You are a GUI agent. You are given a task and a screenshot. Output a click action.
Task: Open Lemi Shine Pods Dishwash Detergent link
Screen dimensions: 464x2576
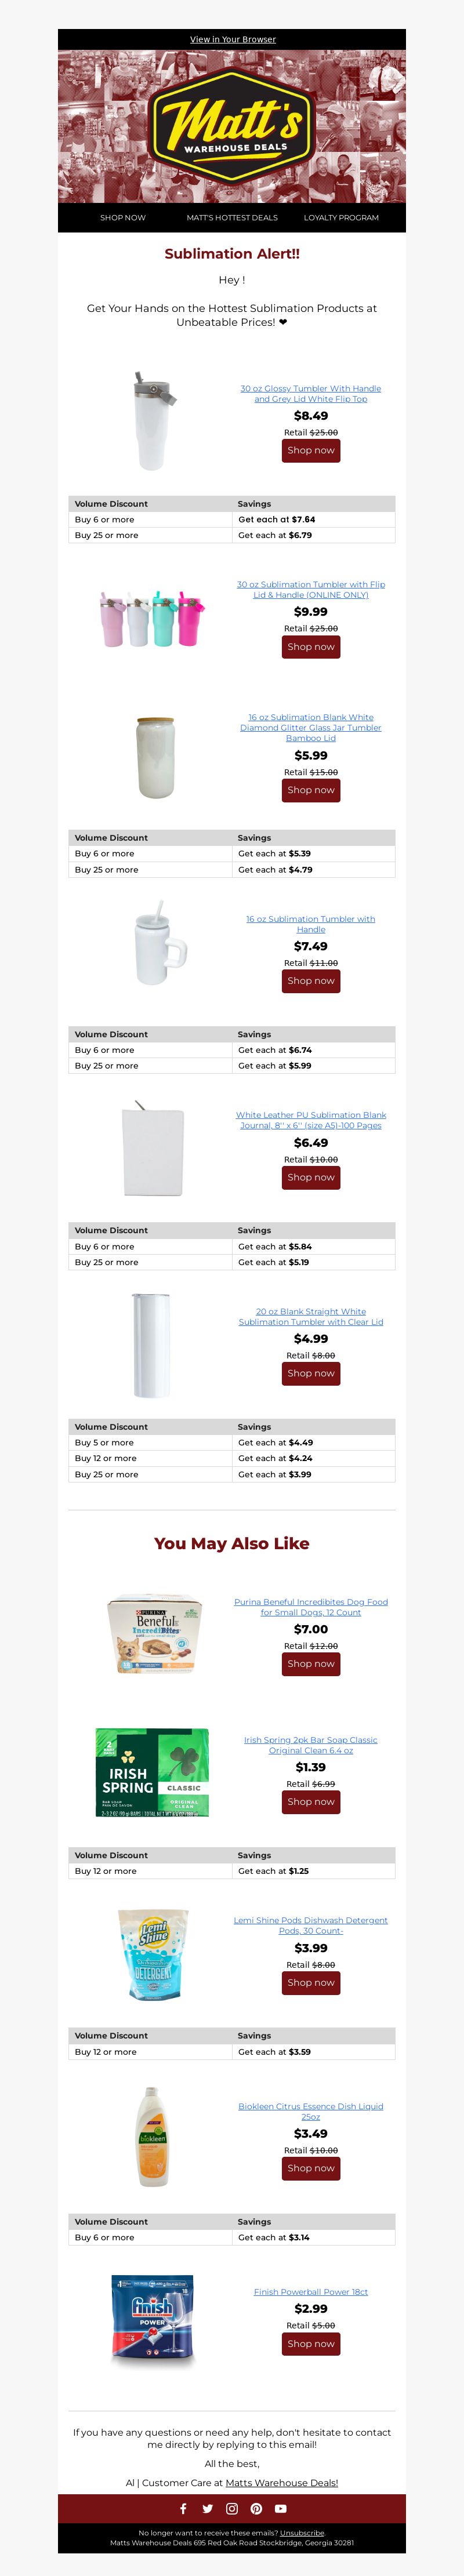[x=311, y=1925]
